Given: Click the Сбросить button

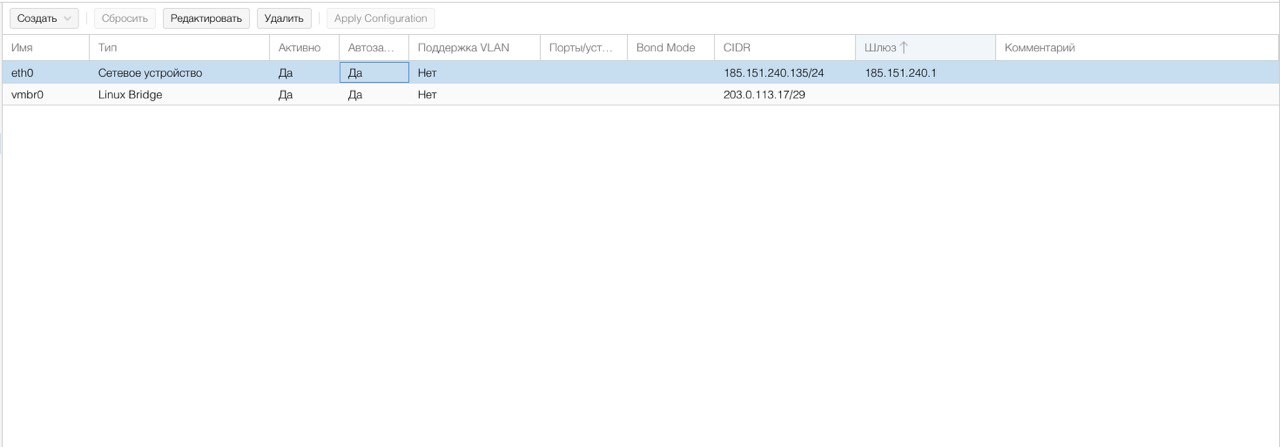Looking at the screenshot, I should click(x=125, y=18).
